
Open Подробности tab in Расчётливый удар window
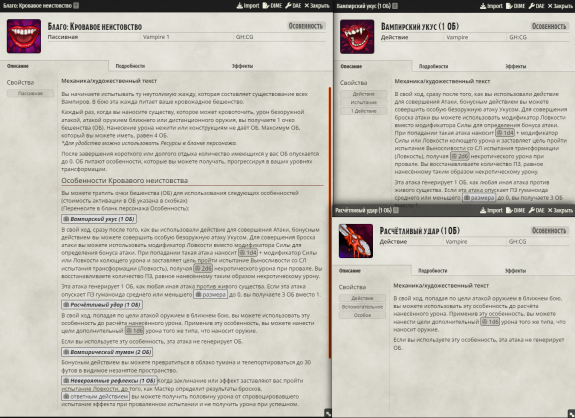tap(432, 271)
